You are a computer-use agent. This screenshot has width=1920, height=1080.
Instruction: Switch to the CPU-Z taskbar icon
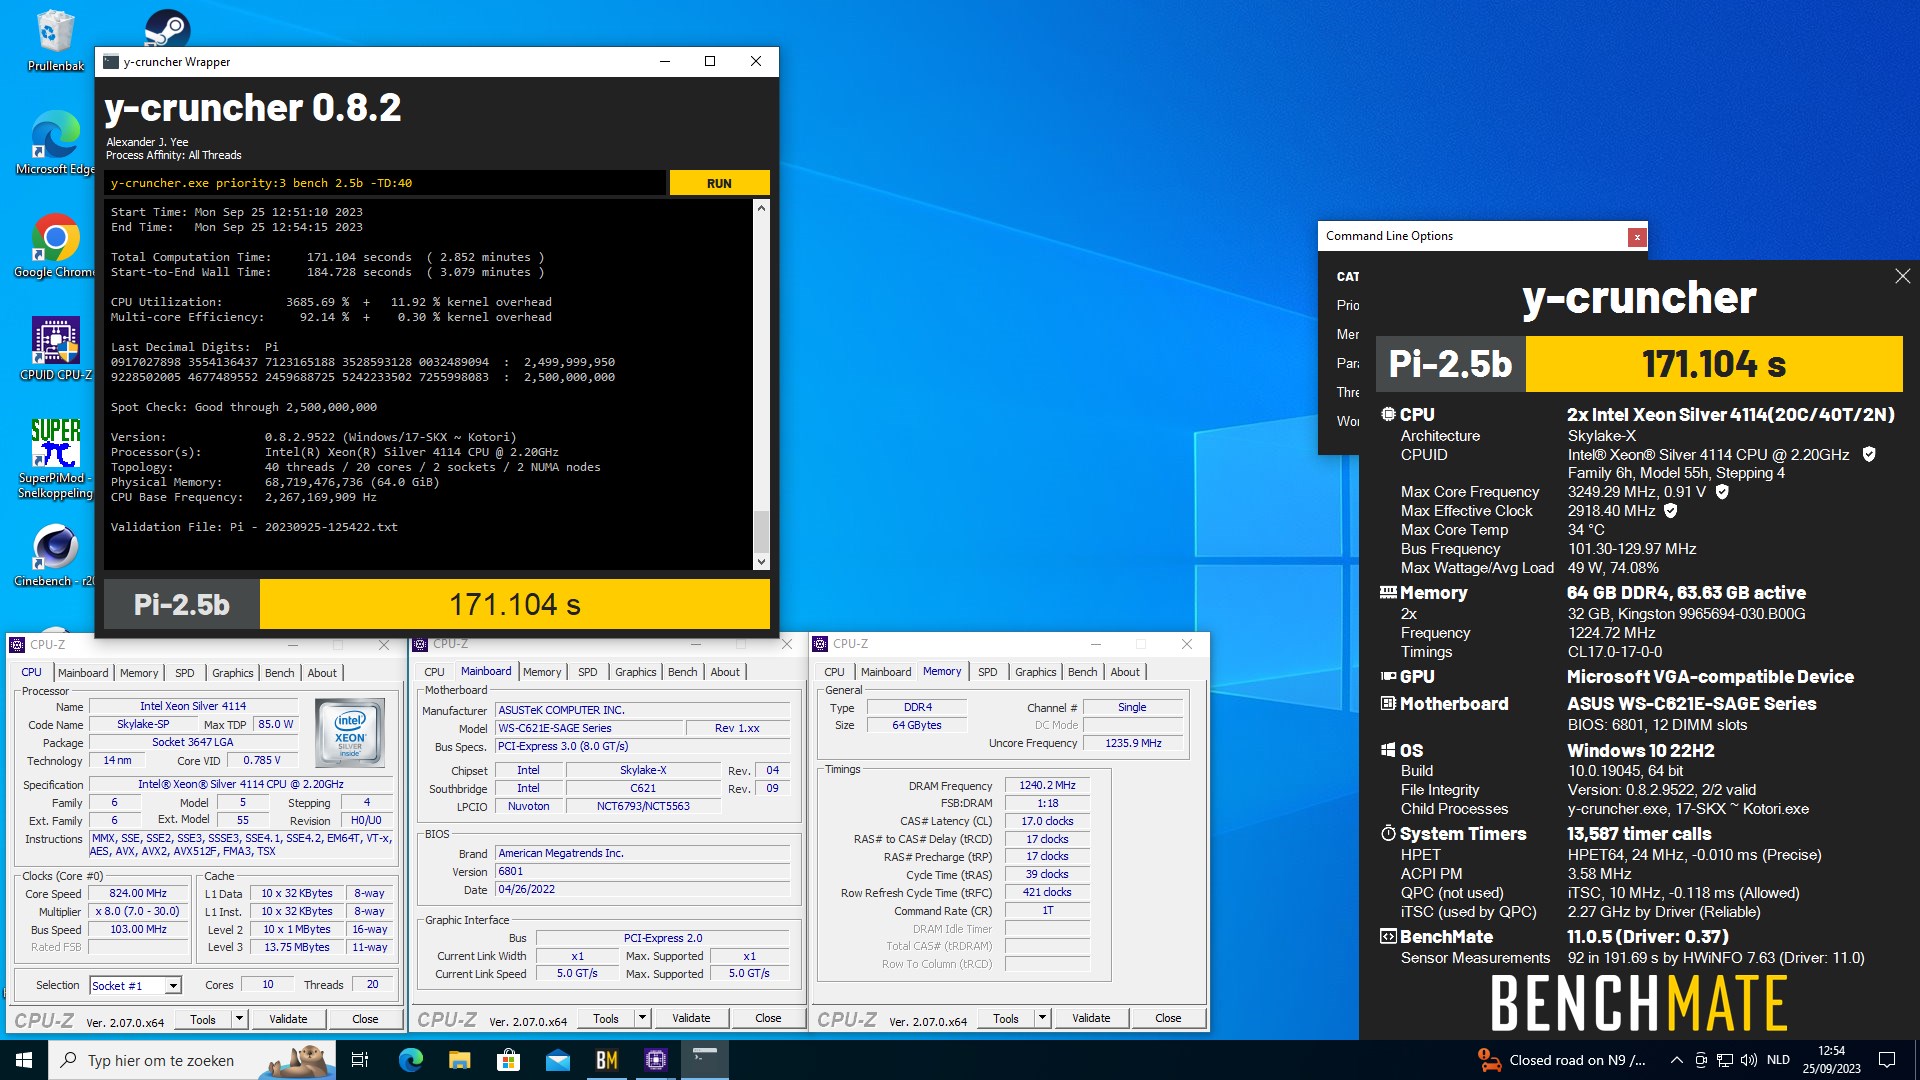[656, 1060]
